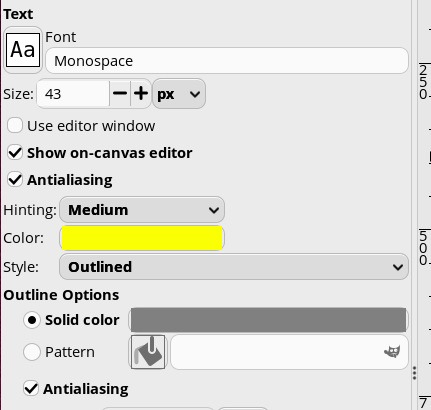The image size is (431, 410).
Task: Open the font picker Aa icon
Action: click(x=23, y=50)
